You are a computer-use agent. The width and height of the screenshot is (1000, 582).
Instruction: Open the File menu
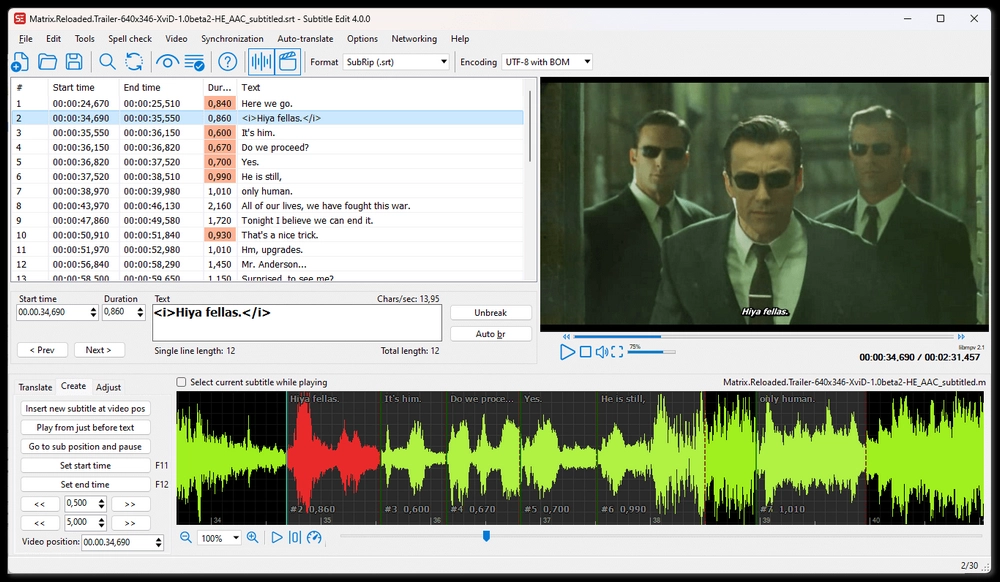pyautogui.click(x=26, y=39)
